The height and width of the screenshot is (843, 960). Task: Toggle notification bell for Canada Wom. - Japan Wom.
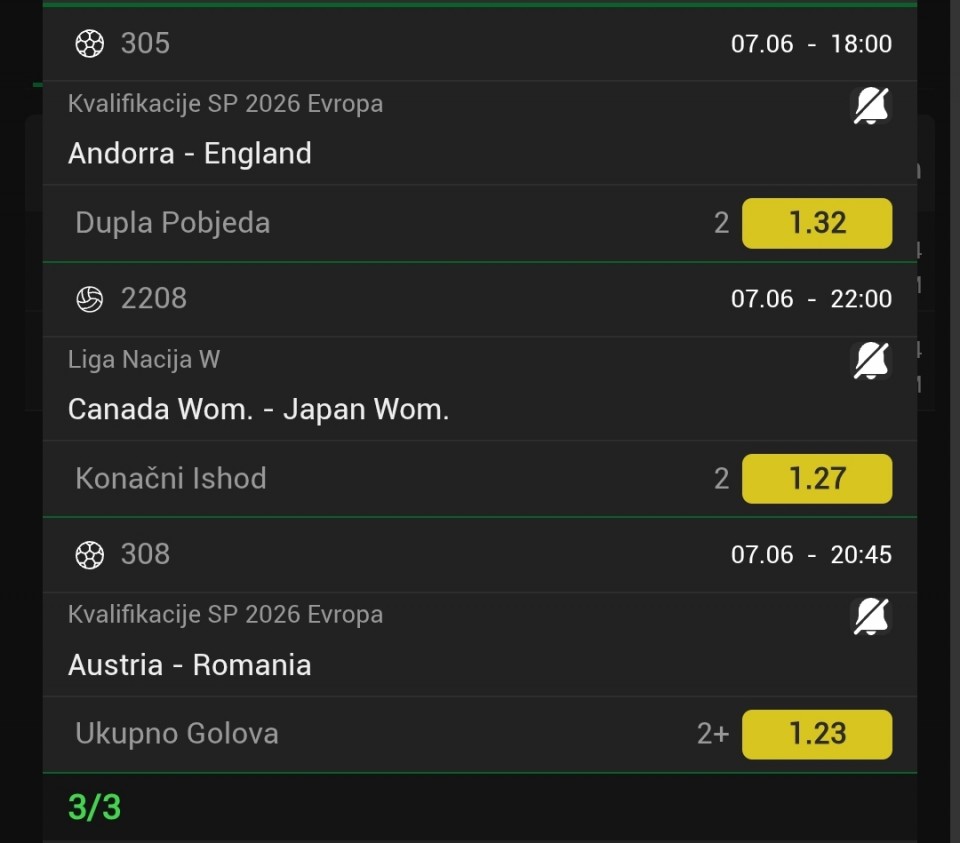(871, 361)
